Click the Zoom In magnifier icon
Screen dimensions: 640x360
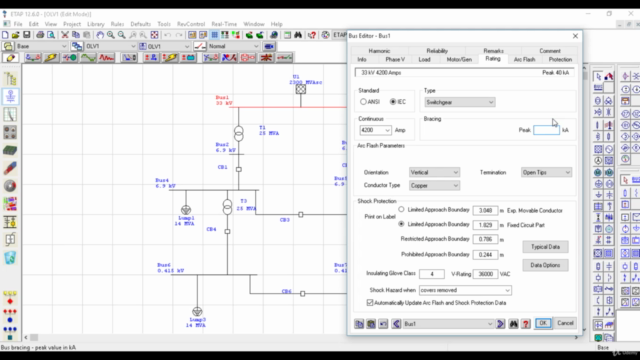click(x=111, y=35)
